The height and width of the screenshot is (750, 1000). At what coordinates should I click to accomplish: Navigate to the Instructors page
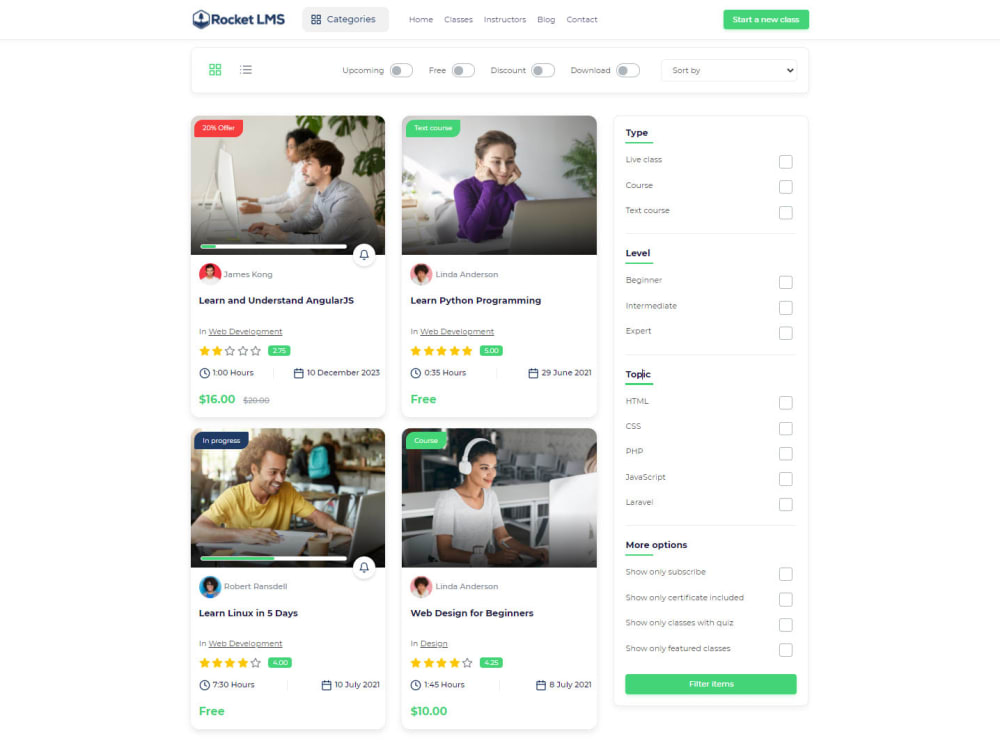tap(504, 19)
